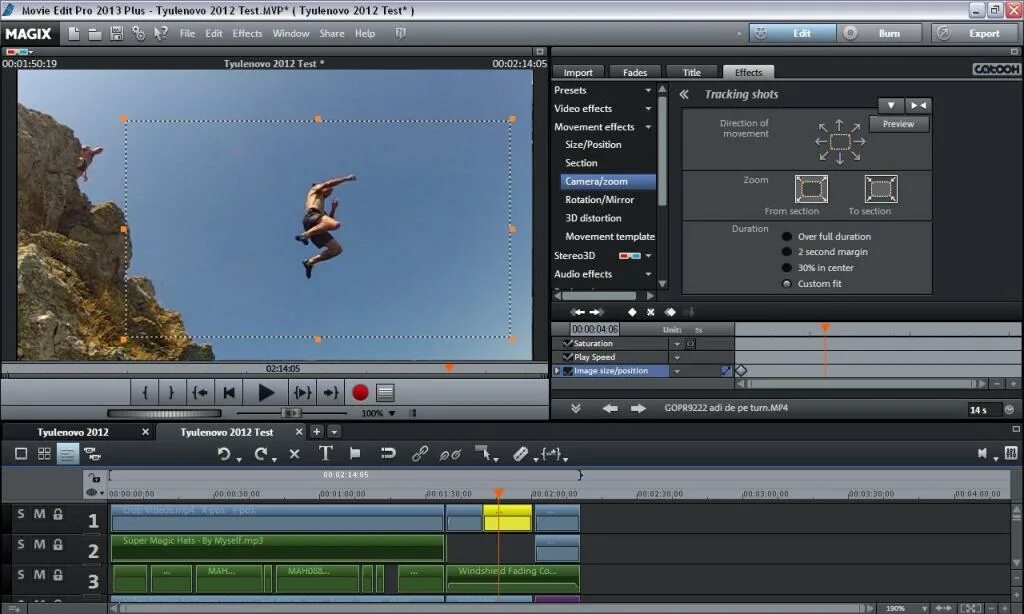
Task: Jump to range end button
Action: point(330,393)
